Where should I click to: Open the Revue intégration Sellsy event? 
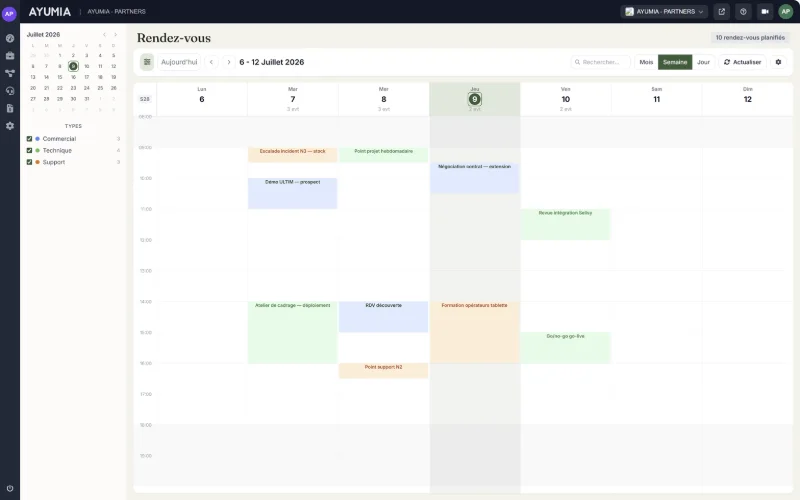[x=565, y=224]
